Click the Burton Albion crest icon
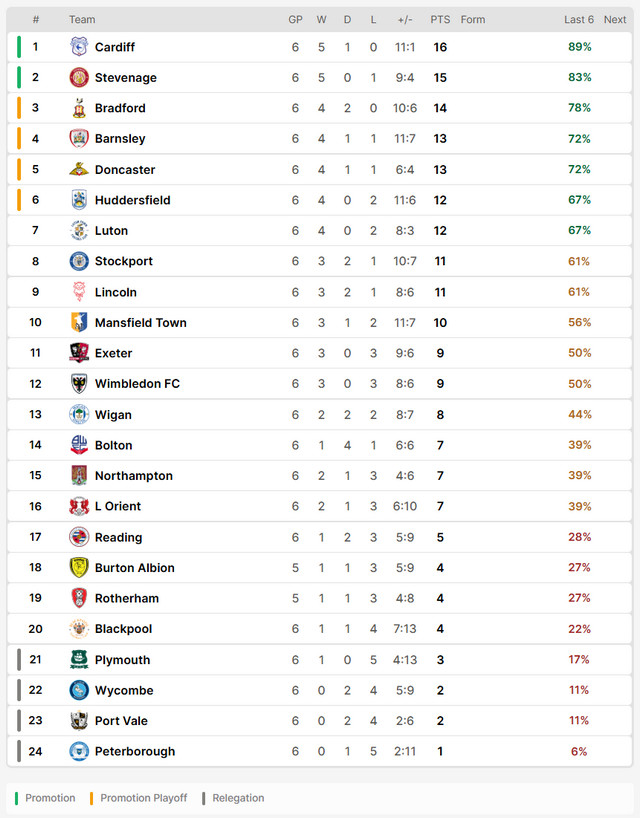640x818 pixels. 79,568
